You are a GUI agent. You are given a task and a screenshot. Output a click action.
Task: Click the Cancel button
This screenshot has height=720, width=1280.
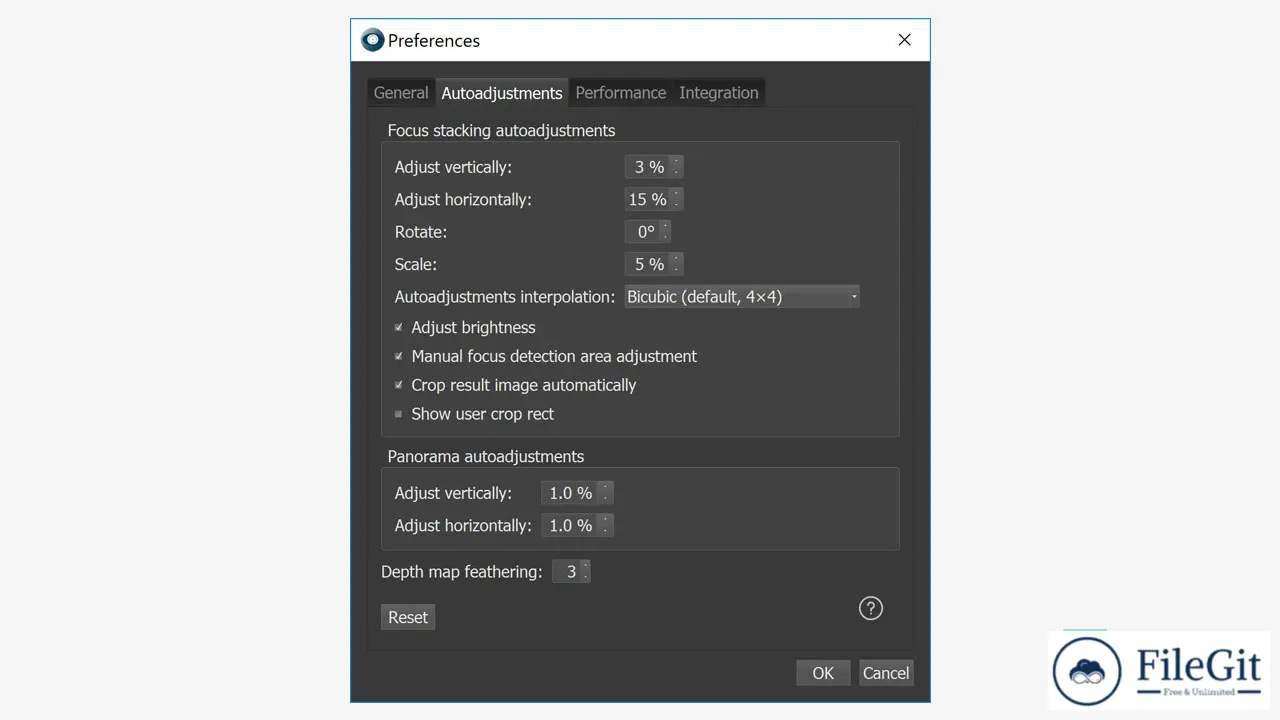pos(886,673)
